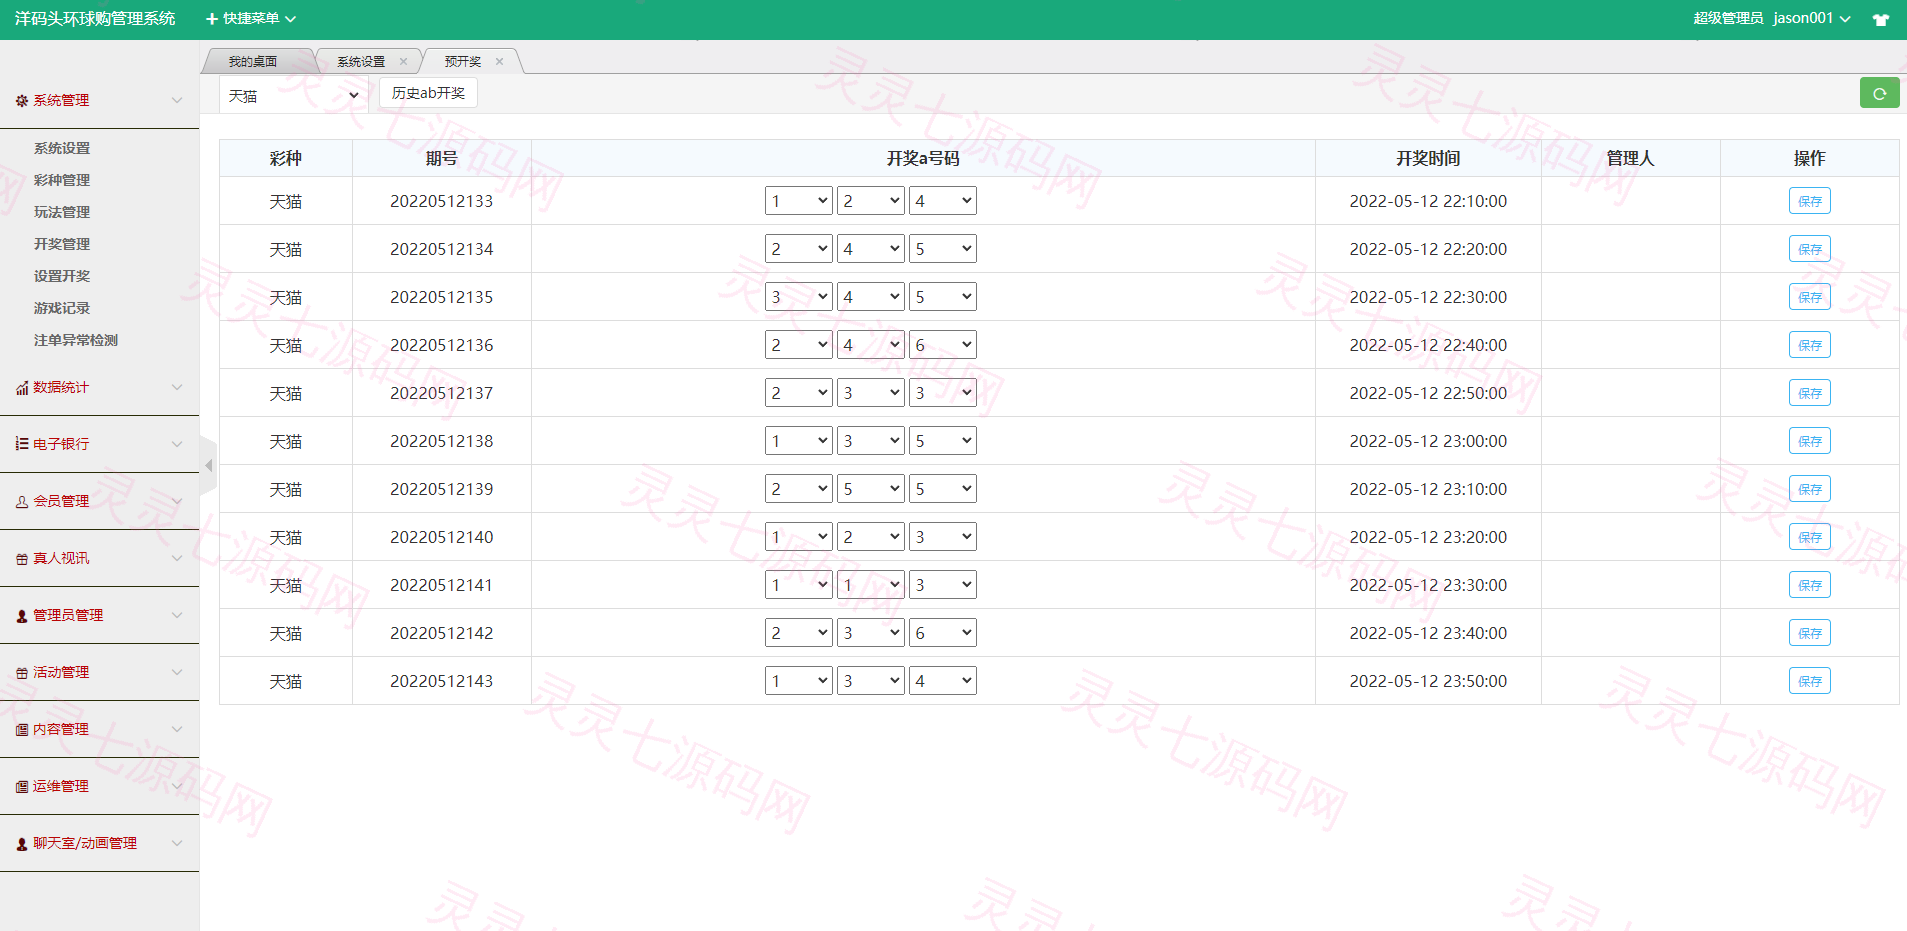Image resolution: width=1907 pixels, height=931 pixels.
Task: Click the icon beside 内容管理
Action: coord(22,730)
